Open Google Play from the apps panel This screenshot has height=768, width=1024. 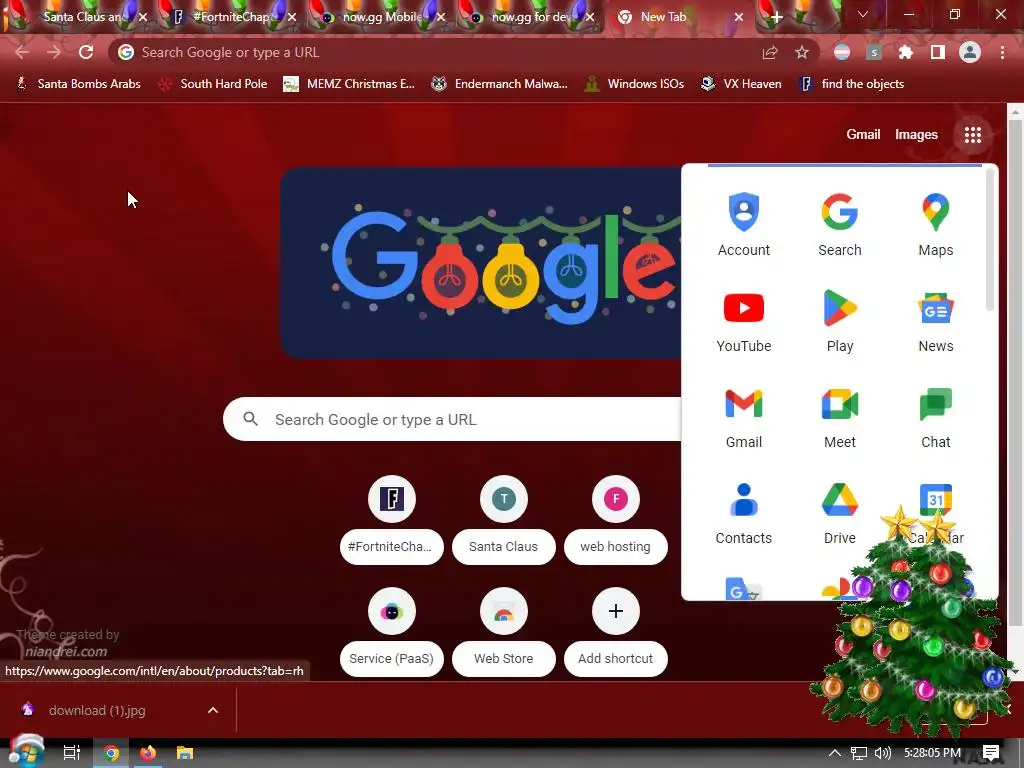tap(839, 320)
